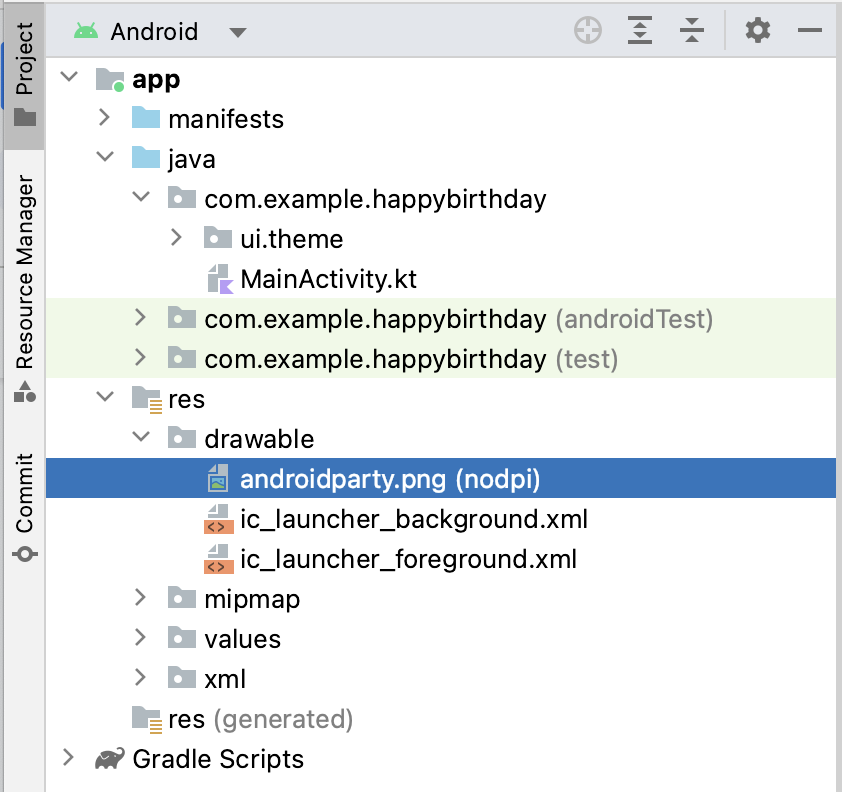842x792 pixels.
Task: Click the image icon of androidparty.png
Action: click(218, 479)
